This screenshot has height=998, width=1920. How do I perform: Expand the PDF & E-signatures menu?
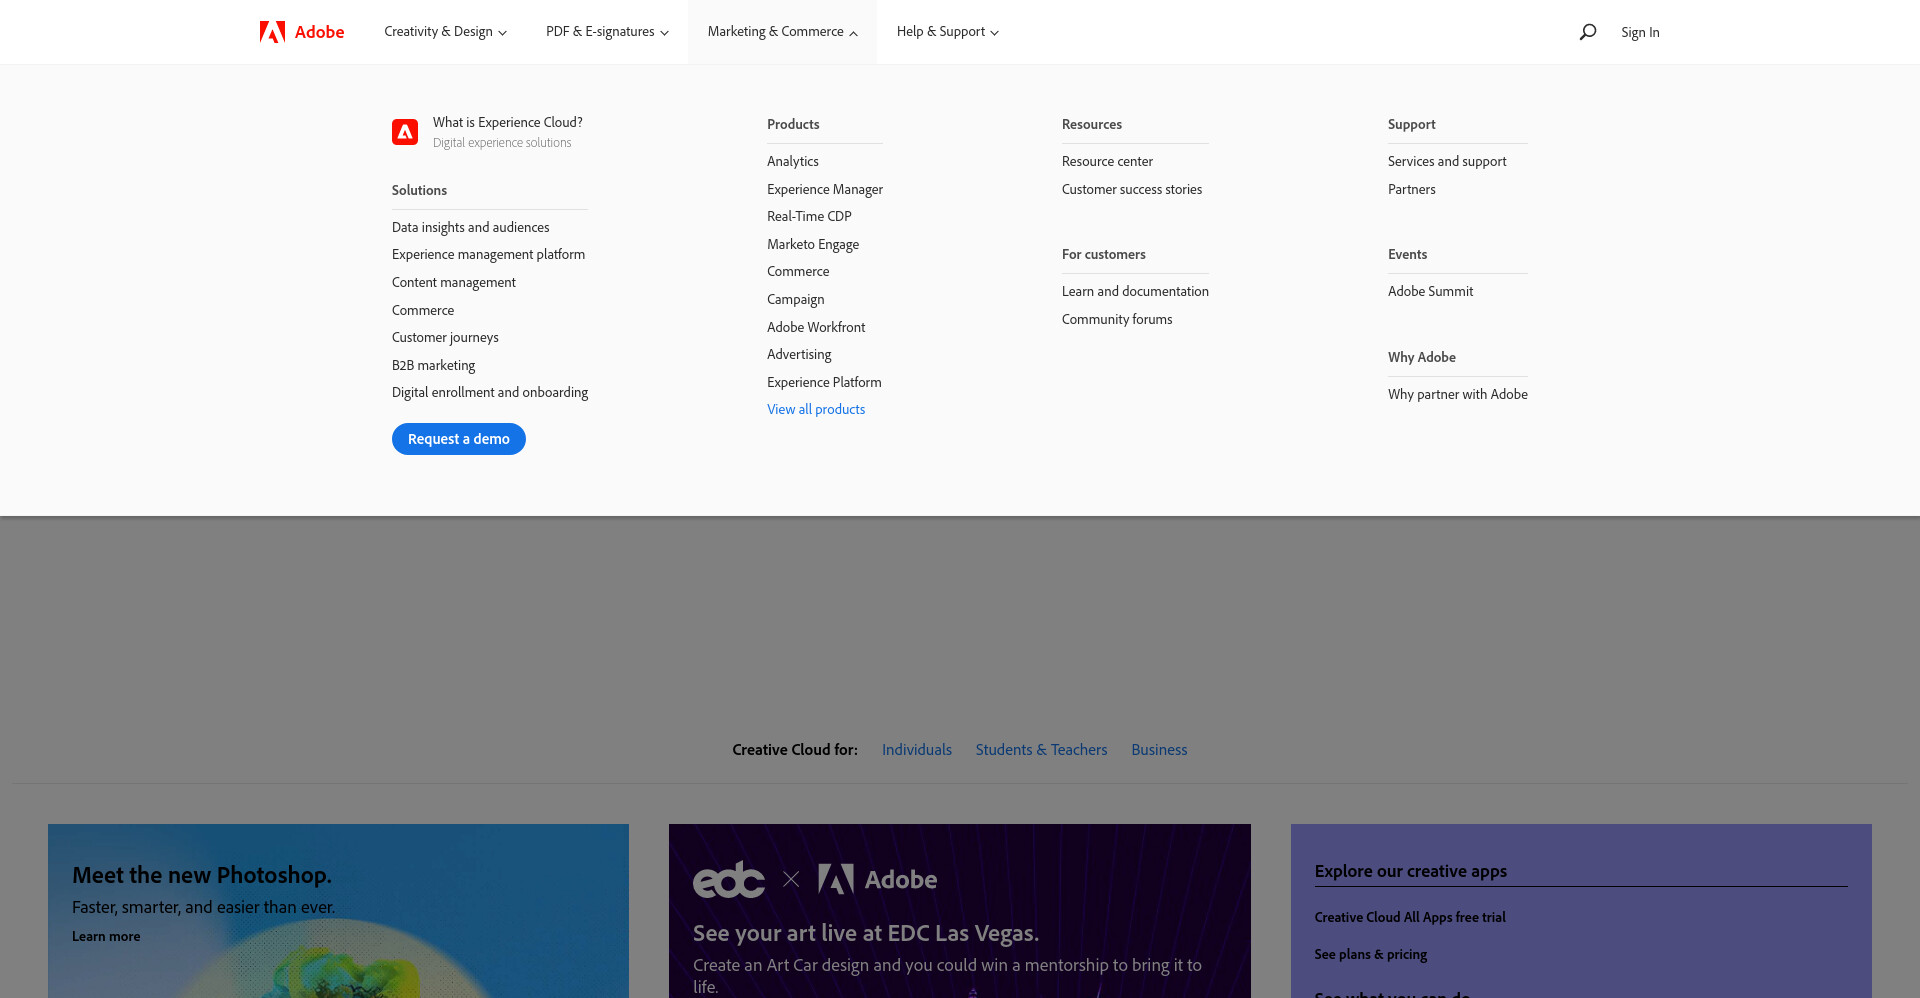click(x=607, y=32)
